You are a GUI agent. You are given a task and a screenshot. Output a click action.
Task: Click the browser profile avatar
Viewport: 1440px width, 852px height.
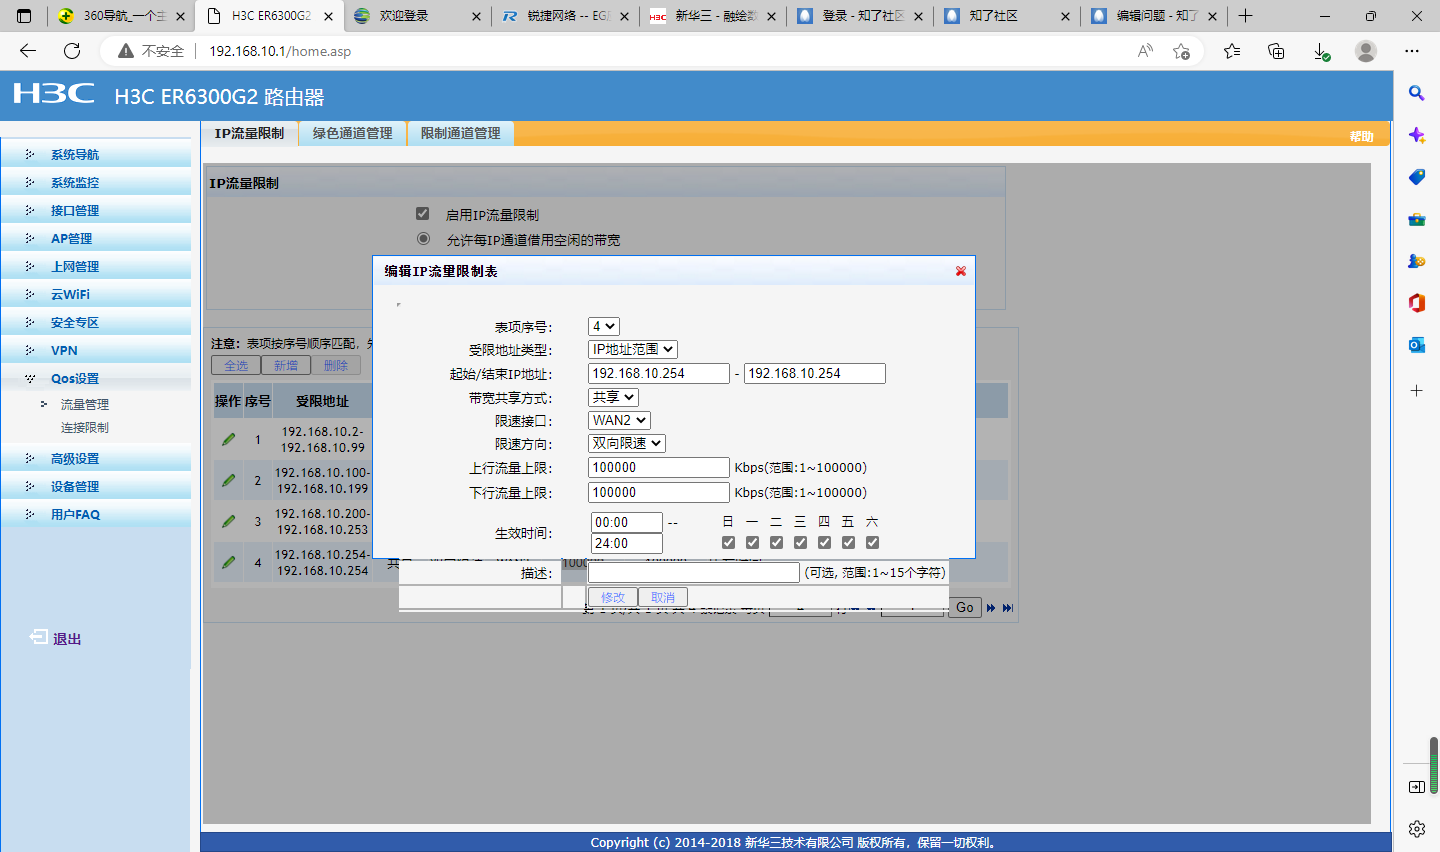[1366, 51]
